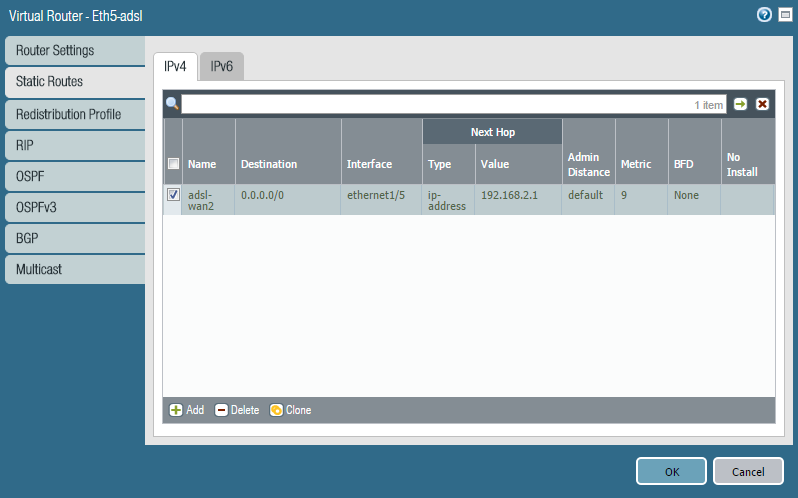Uncheck the adsl-wan2 route checkbox
This screenshot has height=498, width=798.
174,194
